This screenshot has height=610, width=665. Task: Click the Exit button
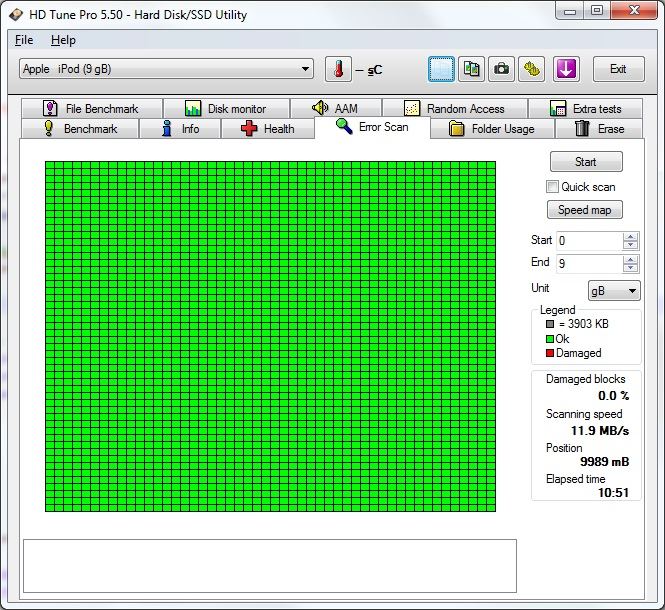click(x=618, y=69)
